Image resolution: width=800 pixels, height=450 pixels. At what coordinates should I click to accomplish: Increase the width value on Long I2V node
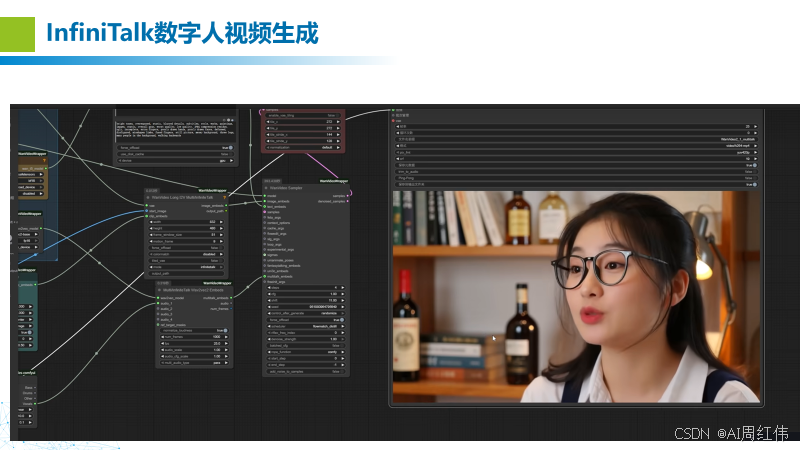[x=221, y=222]
